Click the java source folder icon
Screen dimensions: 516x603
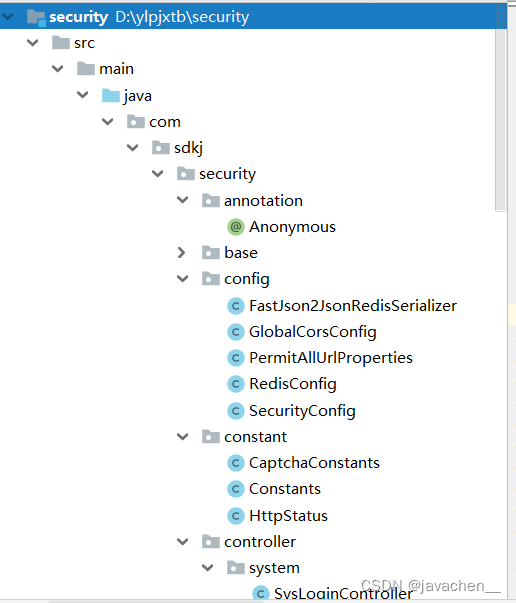(x=111, y=95)
